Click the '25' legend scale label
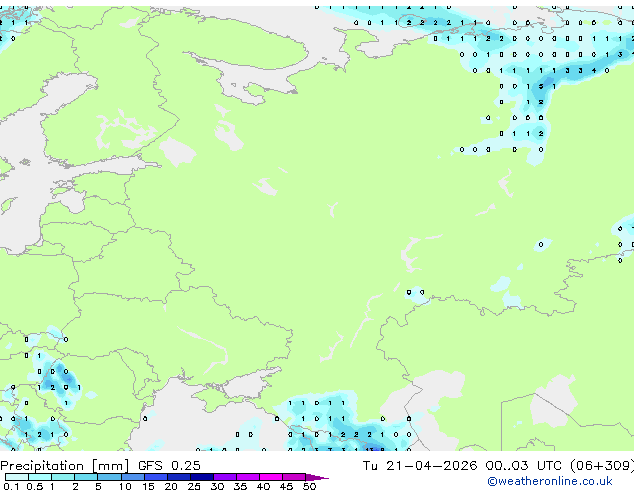This screenshot has height=490, width=634. pyautogui.click(x=194, y=486)
